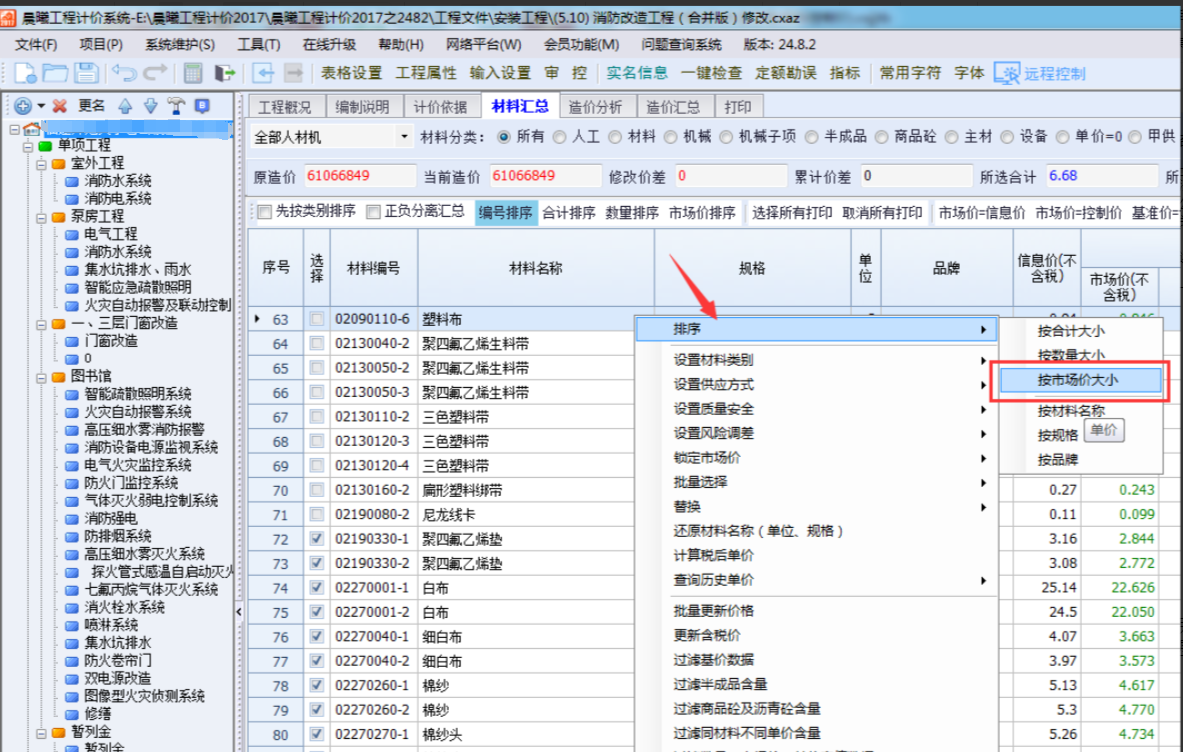Click the undo arrow icon
The image size is (1183, 752).
click(124, 73)
